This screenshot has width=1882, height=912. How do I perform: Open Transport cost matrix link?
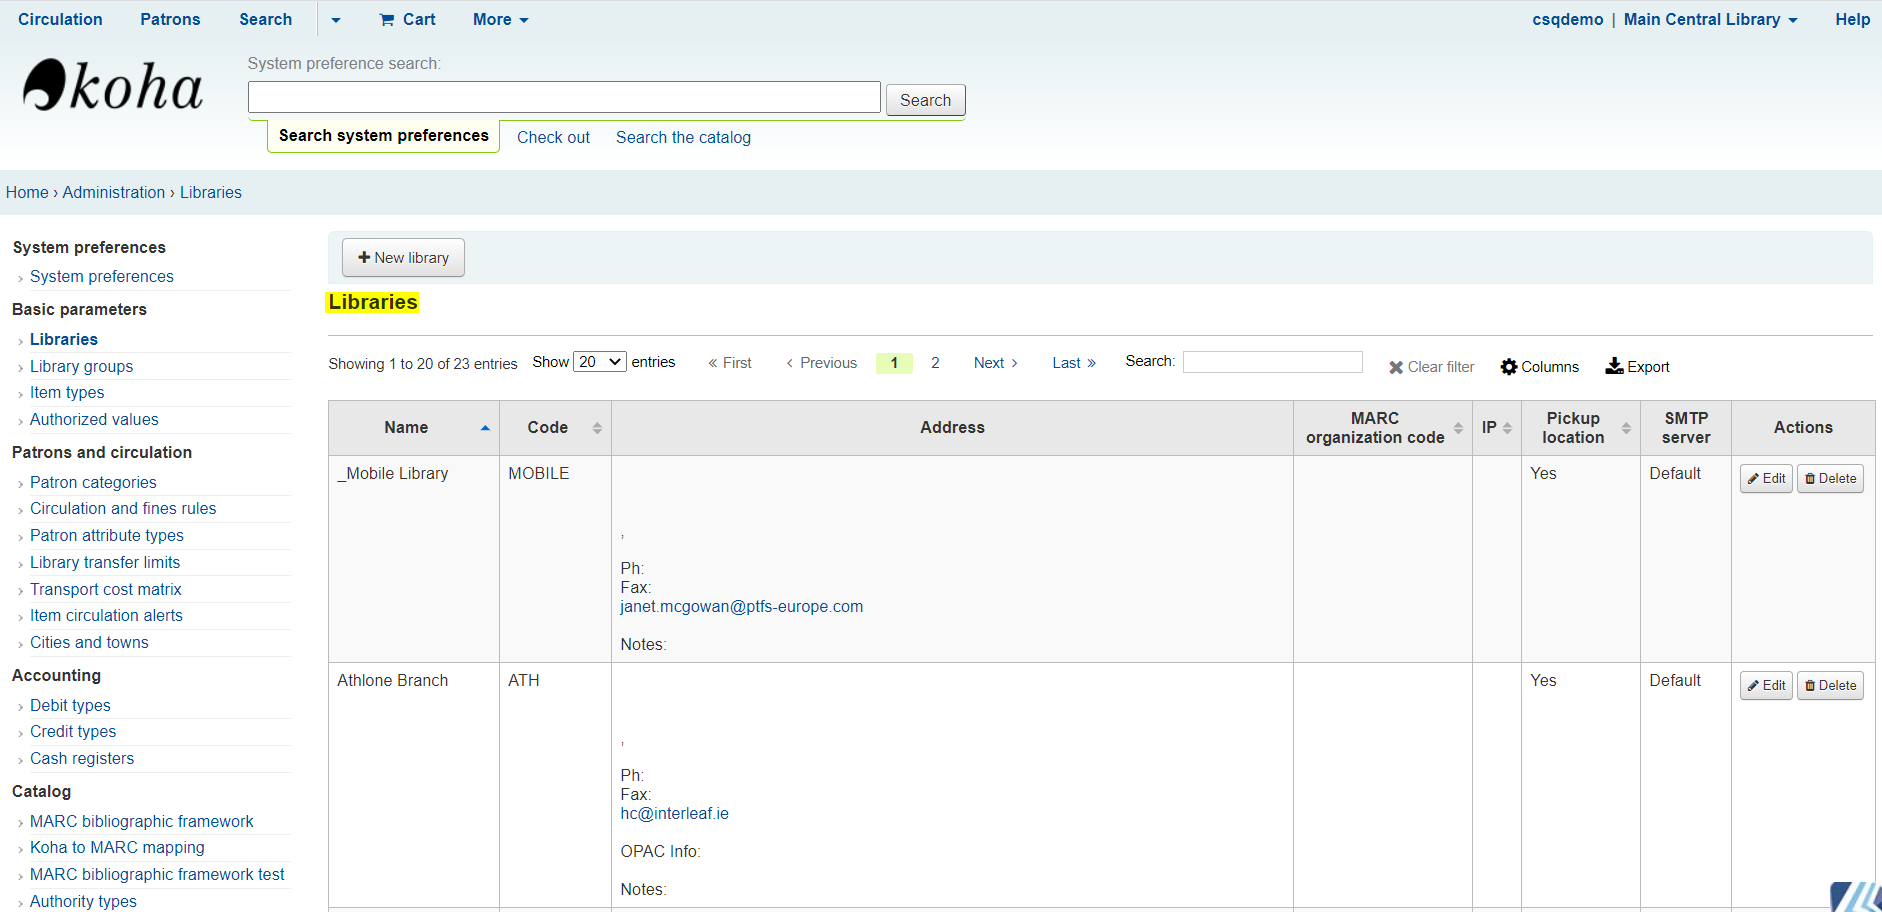106,590
